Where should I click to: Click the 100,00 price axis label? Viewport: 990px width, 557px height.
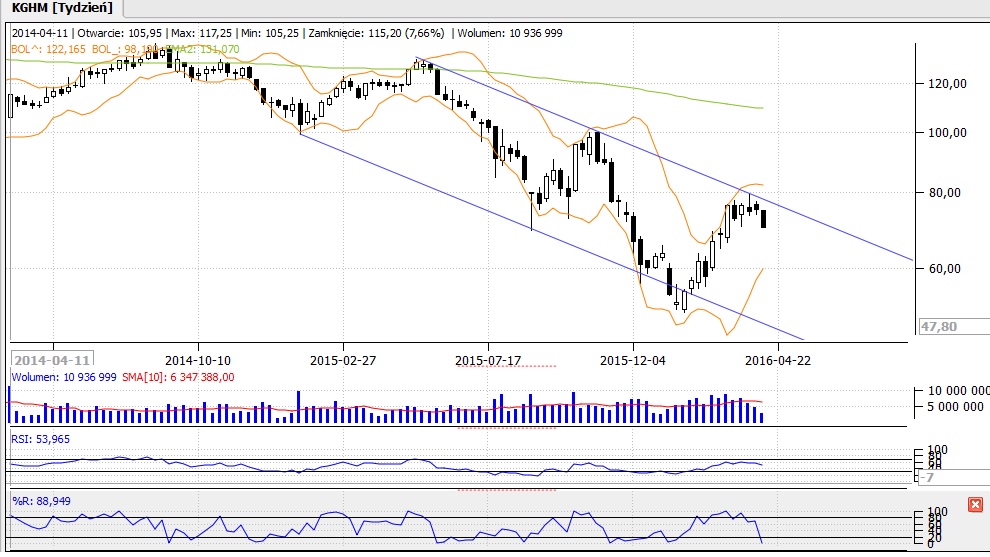(947, 133)
